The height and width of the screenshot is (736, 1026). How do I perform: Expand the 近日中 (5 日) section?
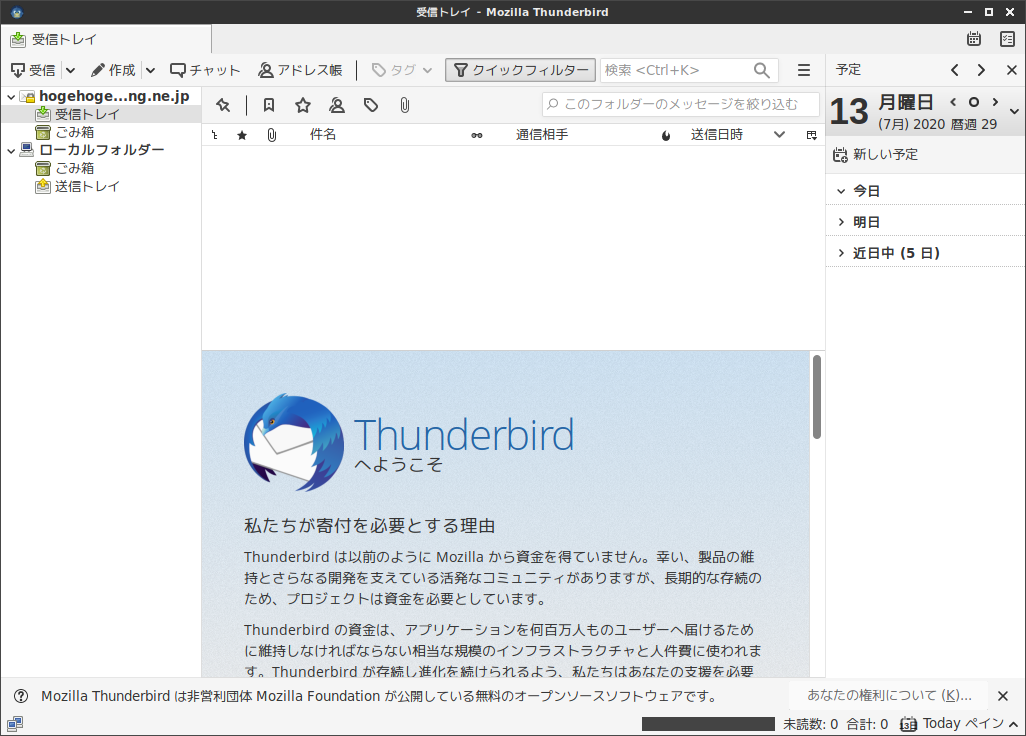[841, 253]
